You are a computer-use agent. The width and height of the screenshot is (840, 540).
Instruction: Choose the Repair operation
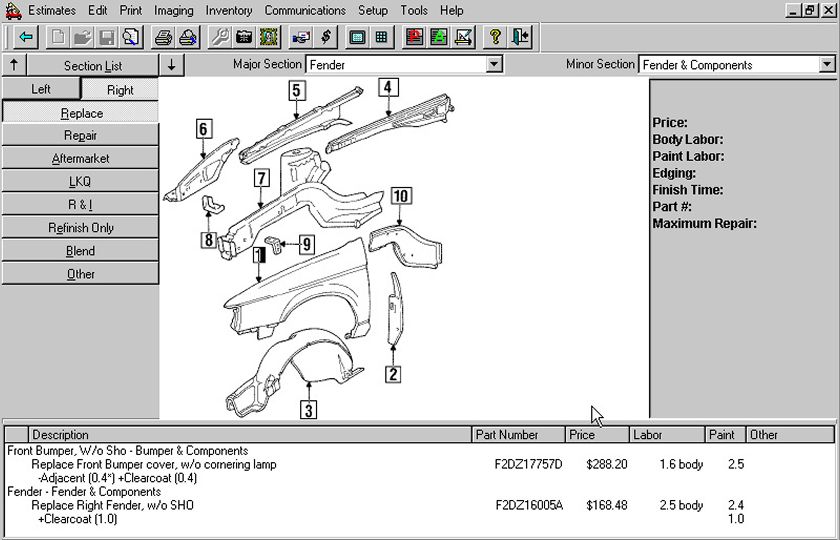coord(81,136)
